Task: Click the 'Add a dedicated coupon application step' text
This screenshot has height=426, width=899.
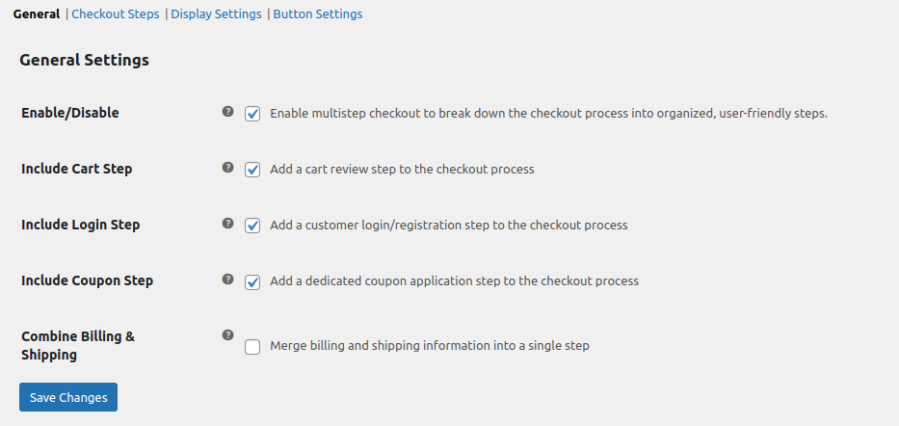Action: point(454,282)
